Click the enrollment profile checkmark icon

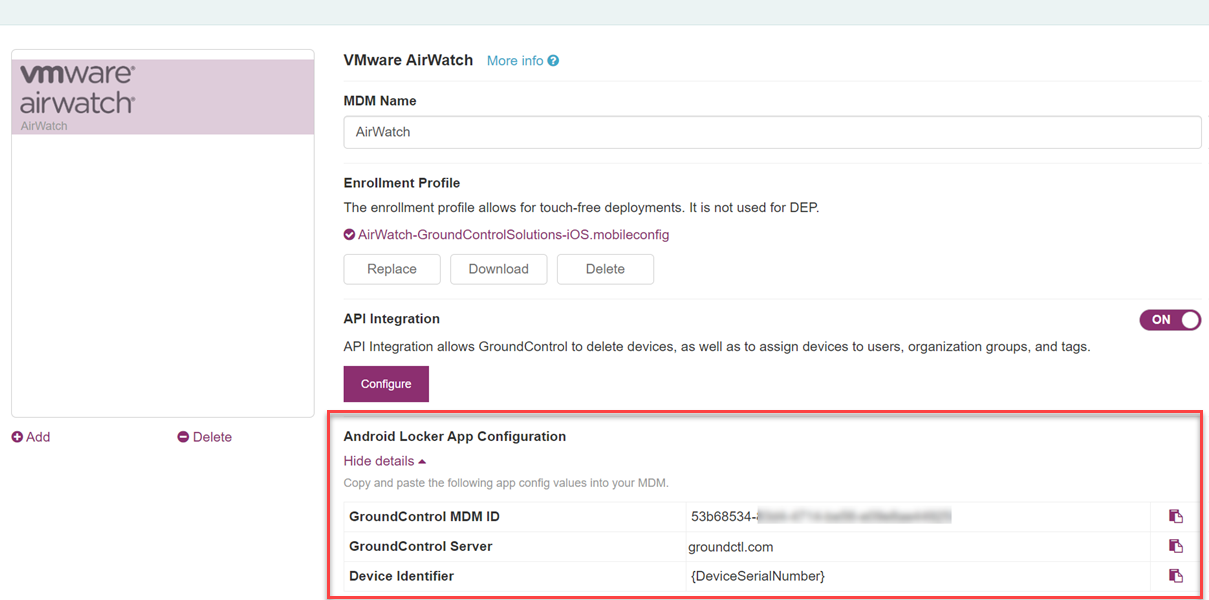click(x=349, y=235)
